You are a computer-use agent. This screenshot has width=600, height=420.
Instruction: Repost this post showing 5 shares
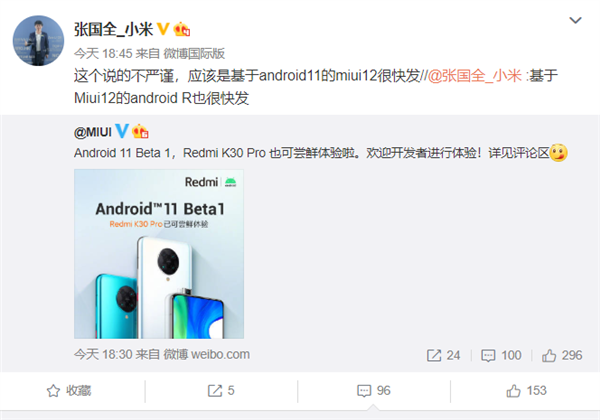point(221,391)
